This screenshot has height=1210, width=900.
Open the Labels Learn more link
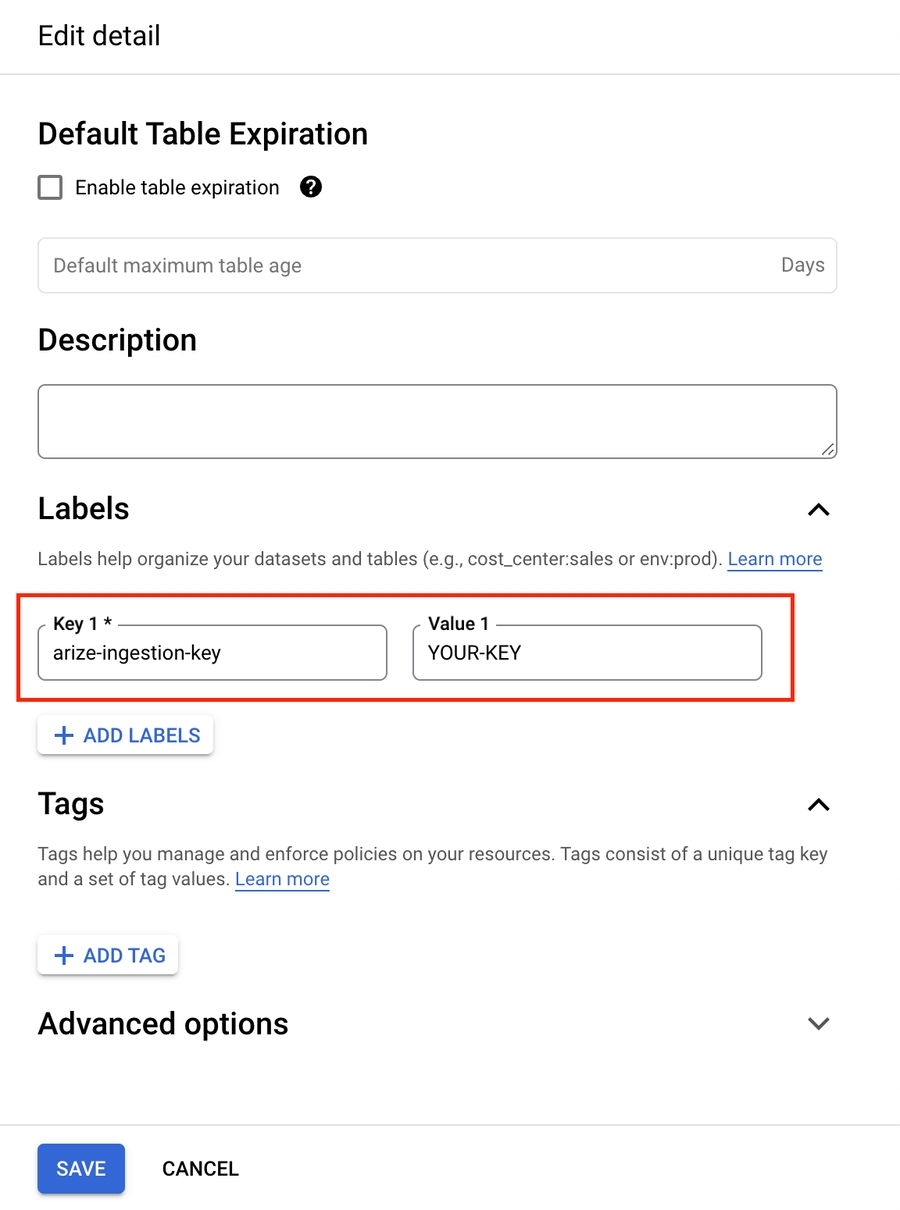(774, 559)
